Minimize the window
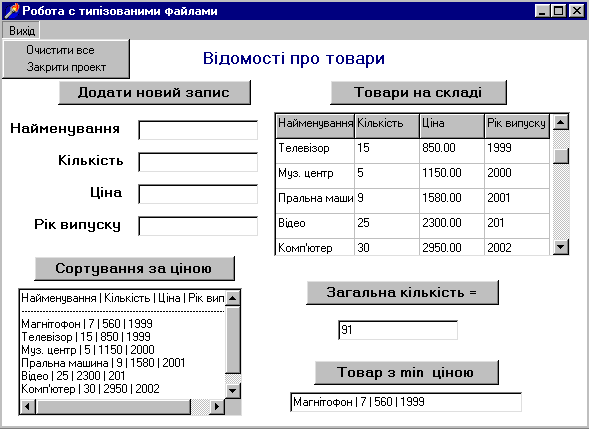This screenshot has height=429, width=589. [542, 11]
